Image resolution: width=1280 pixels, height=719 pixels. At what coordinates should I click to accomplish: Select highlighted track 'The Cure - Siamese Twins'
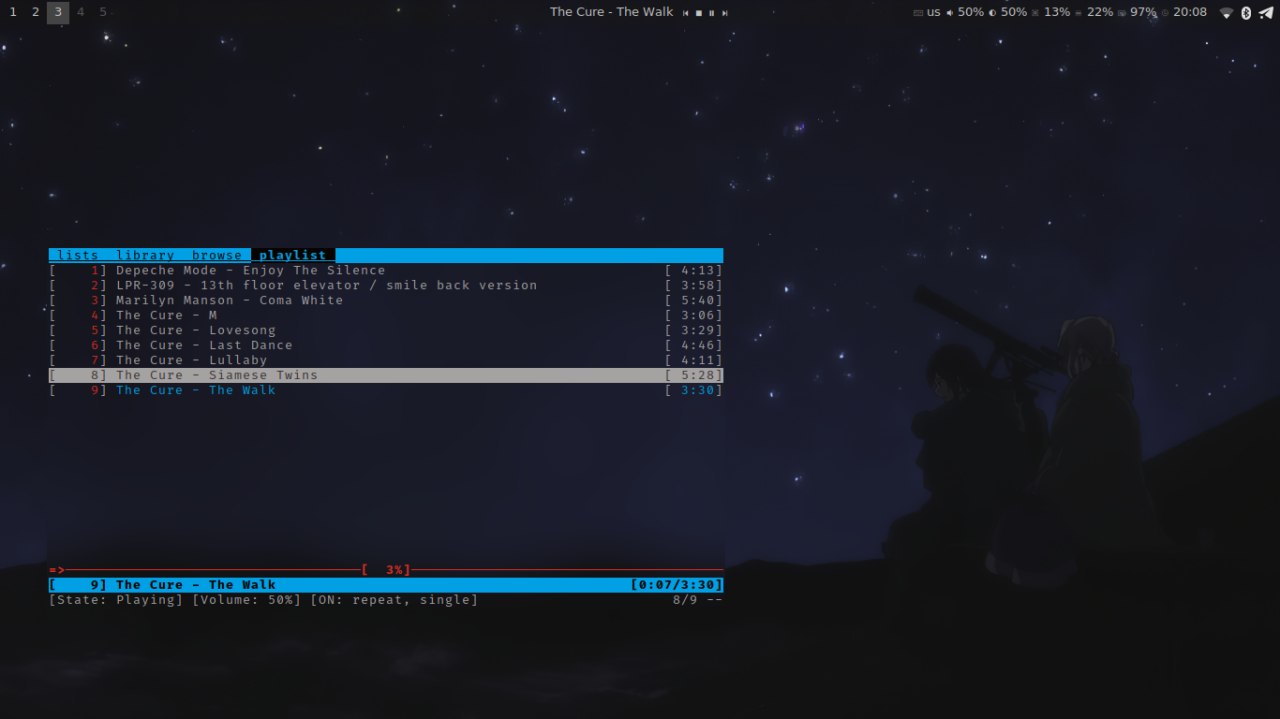tap(385, 375)
